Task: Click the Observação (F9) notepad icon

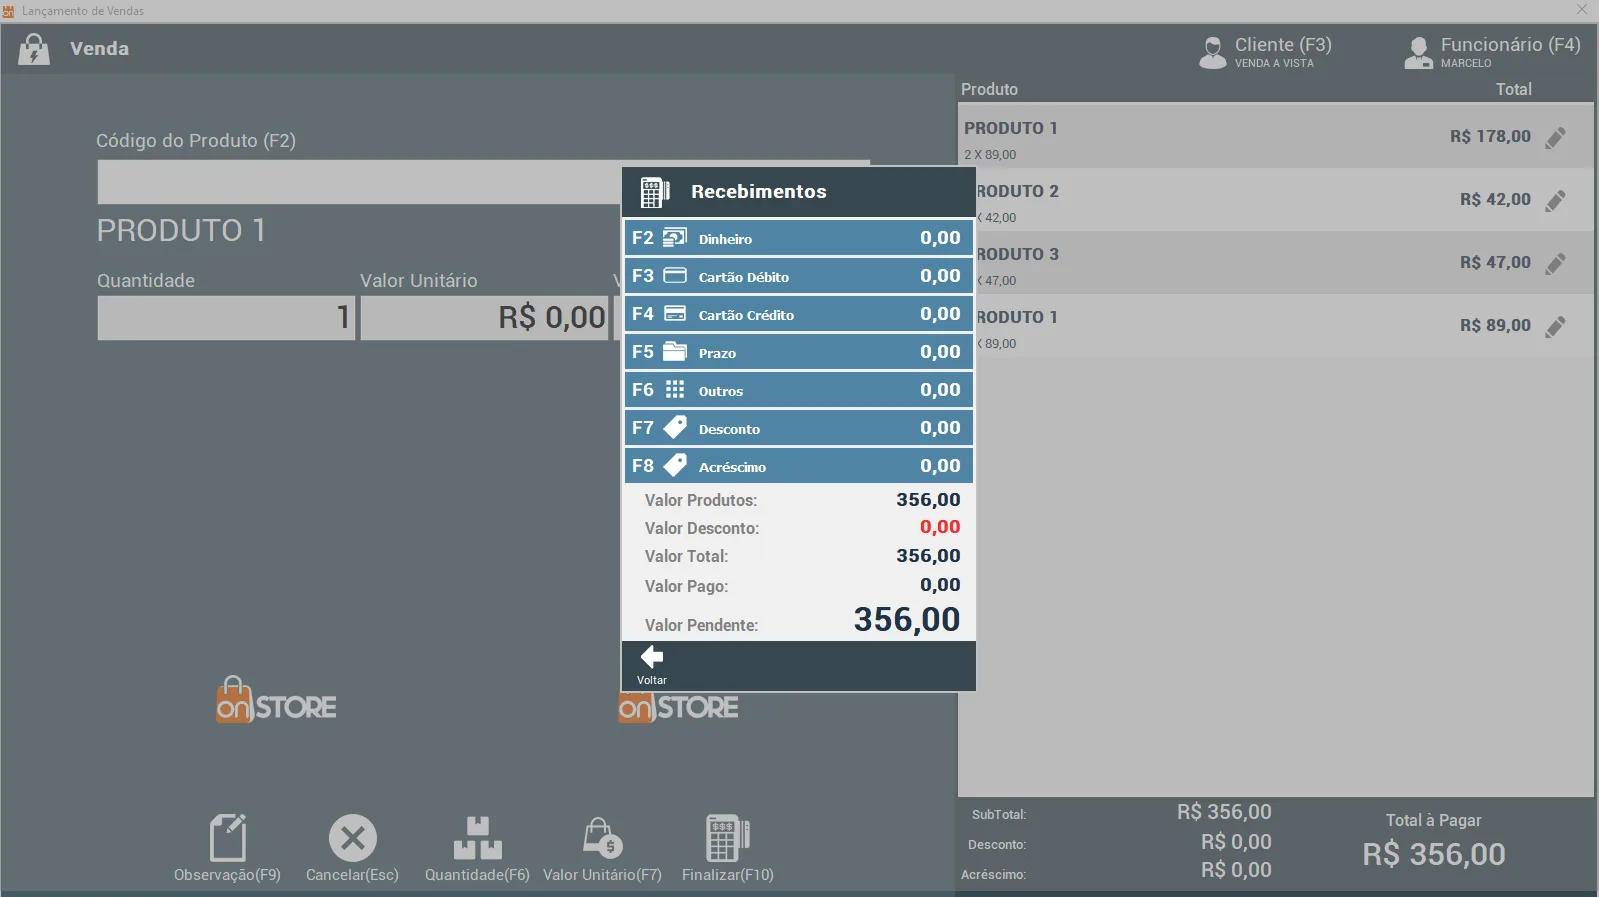Action: [x=228, y=838]
